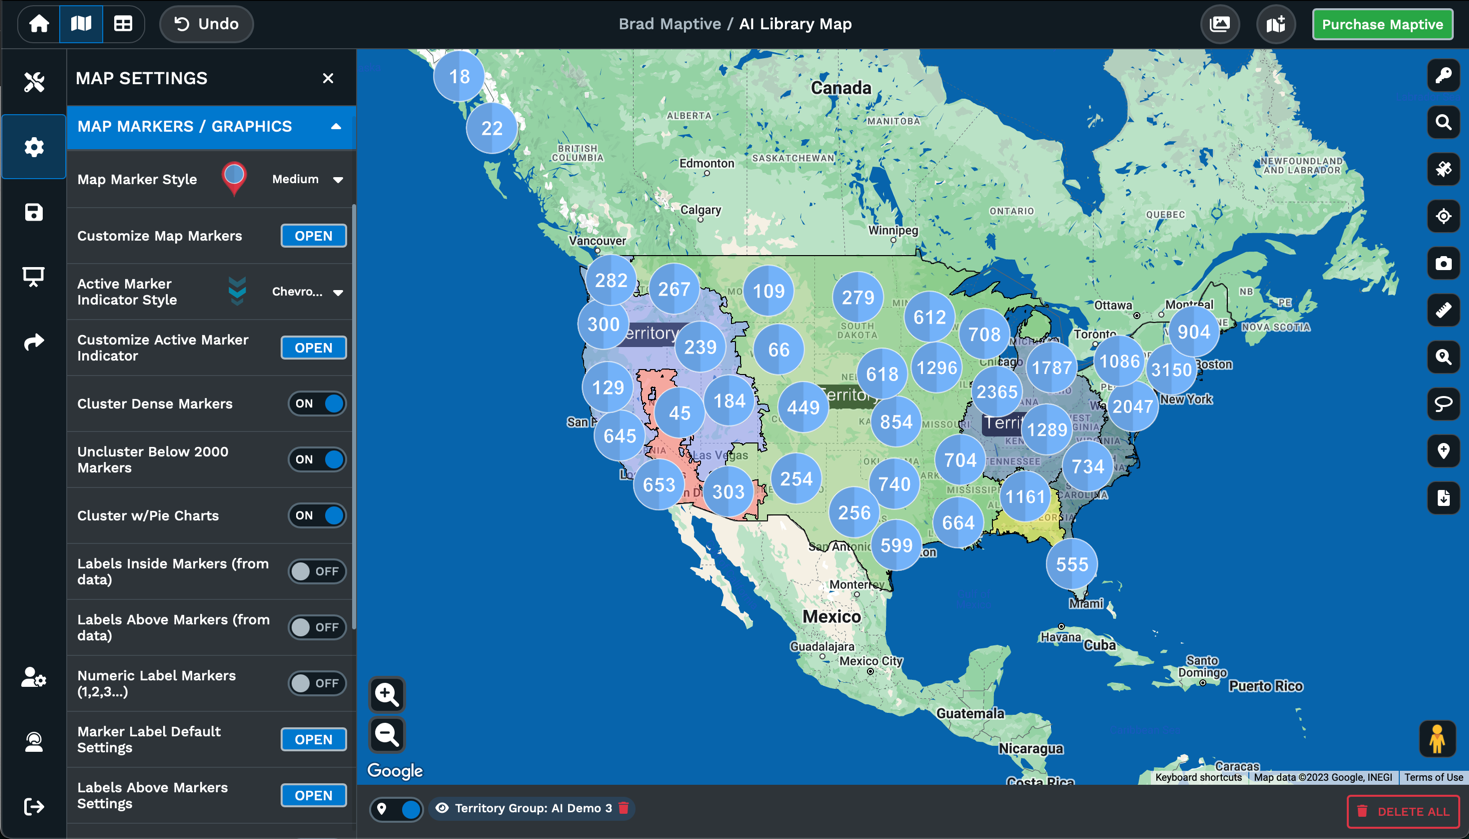Screen dimensions: 1469x839
Task: Turn off Cluster Dense Markers toggle
Action: tap(317, 404)
